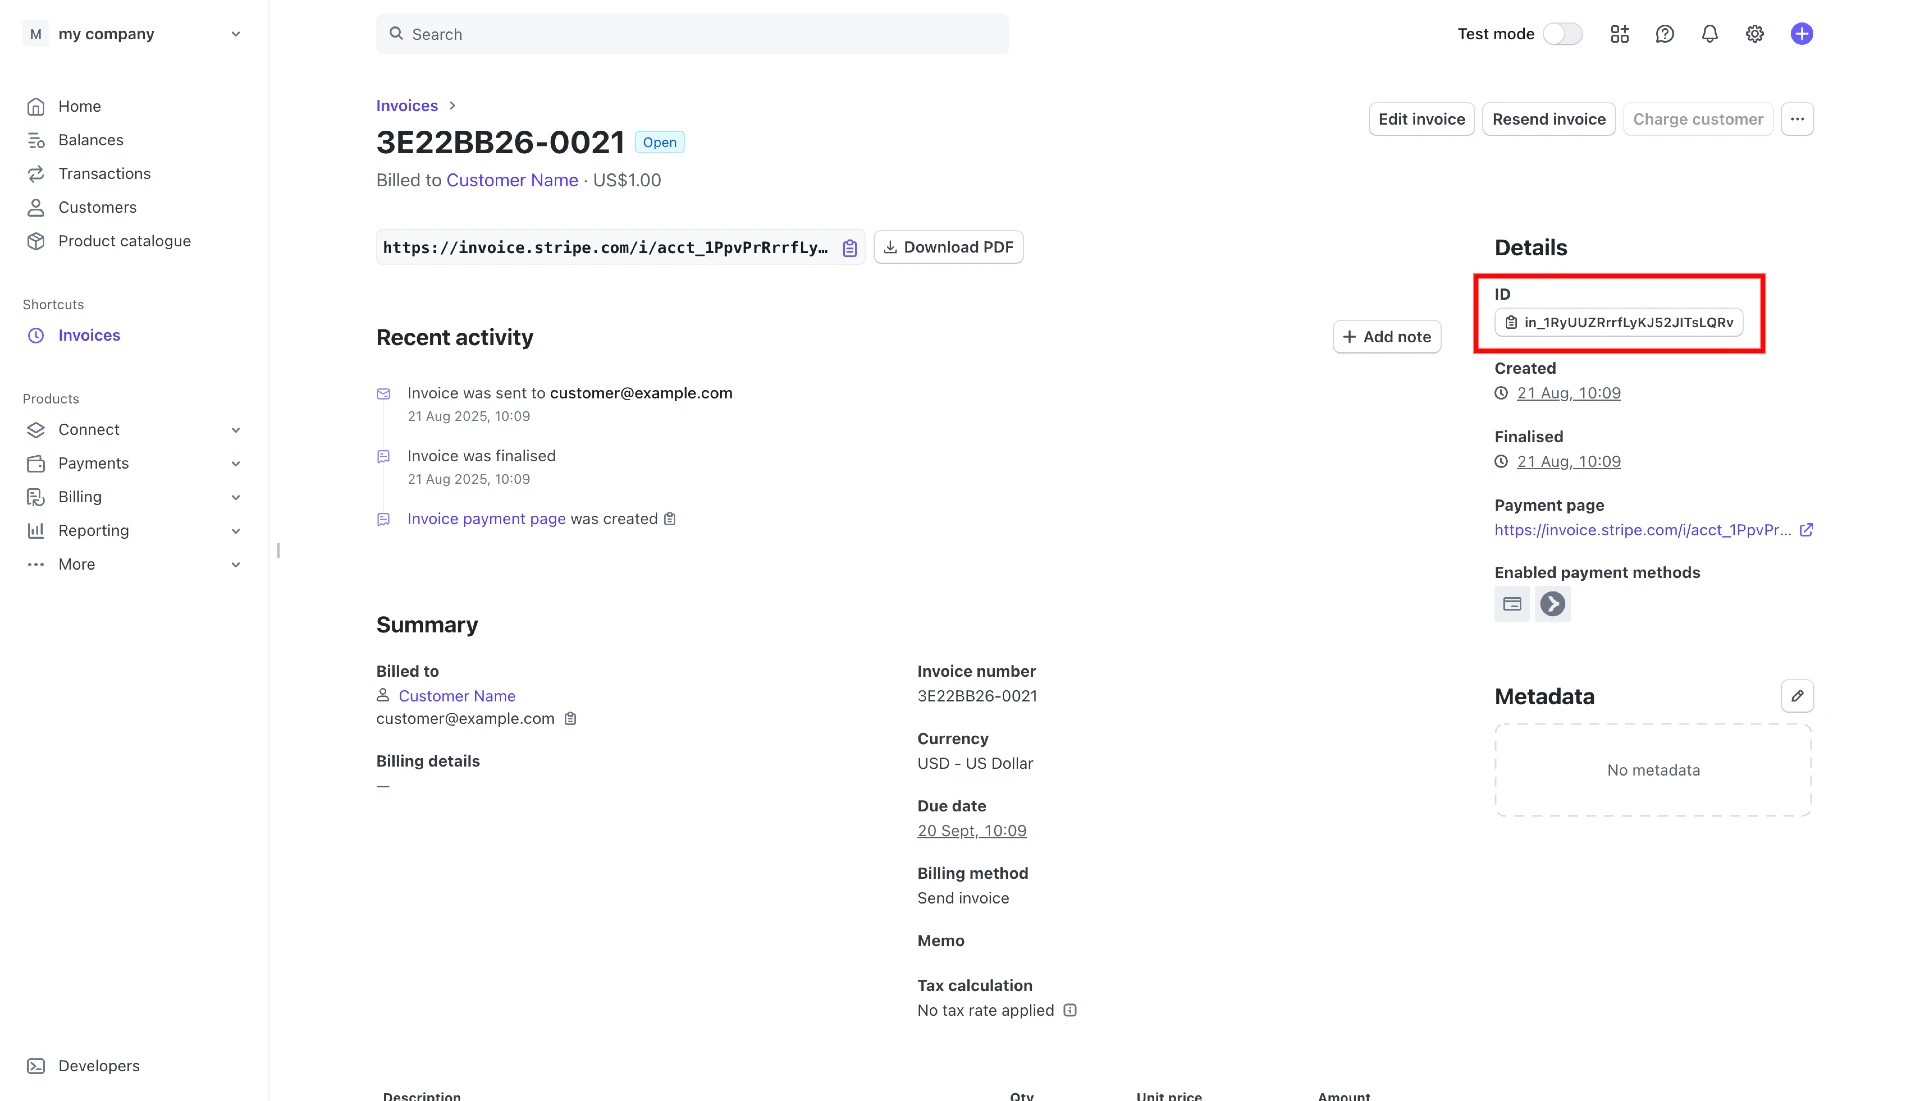Open the apps grid icon

coord(1619,34)
